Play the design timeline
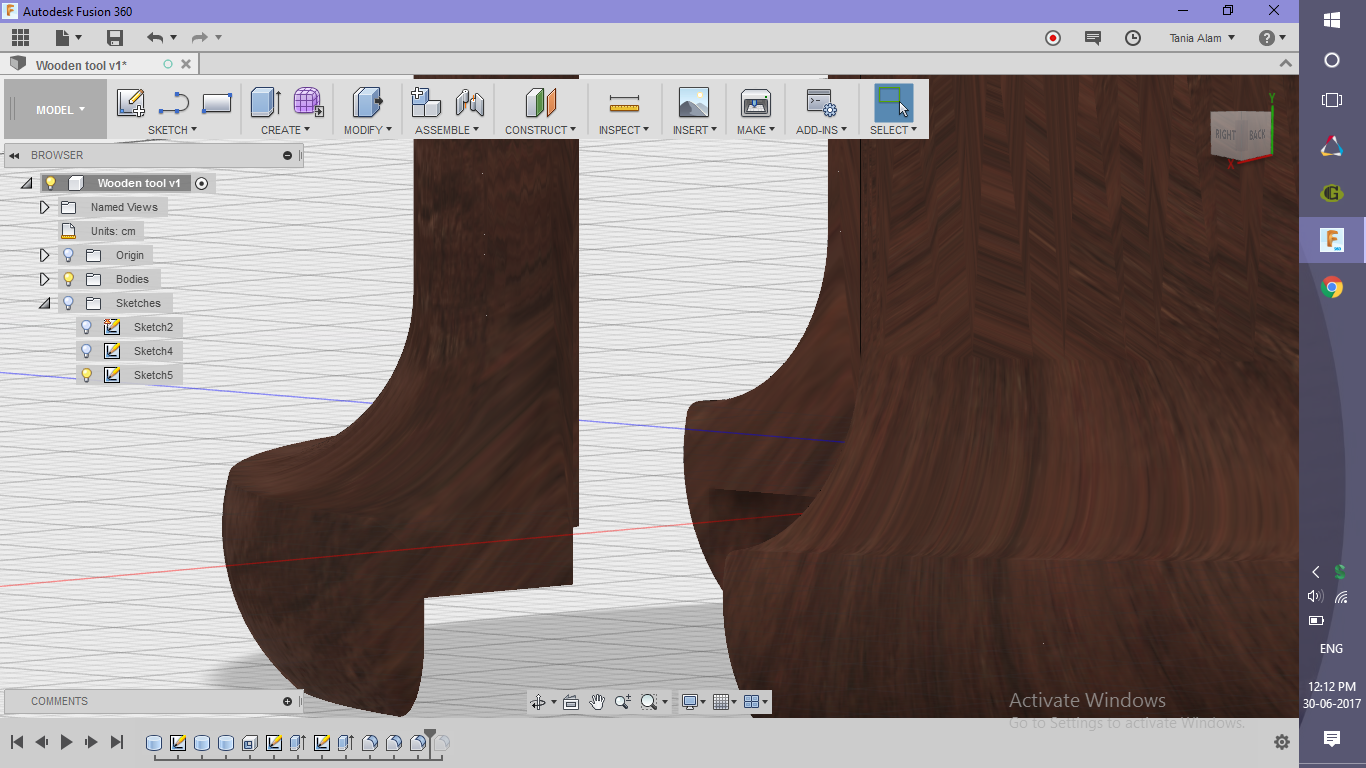The height and width of the screenshot is (768, 1366). click(66, 742)
